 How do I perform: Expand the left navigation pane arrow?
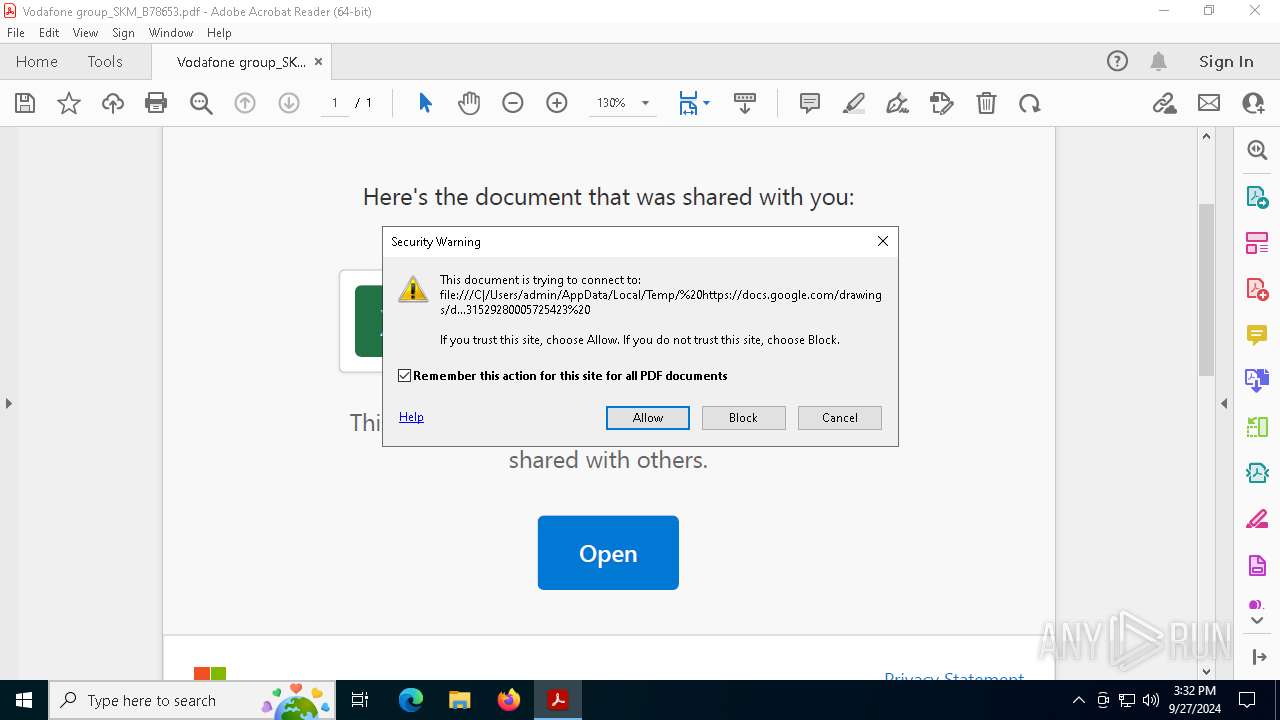click(8, 403)
